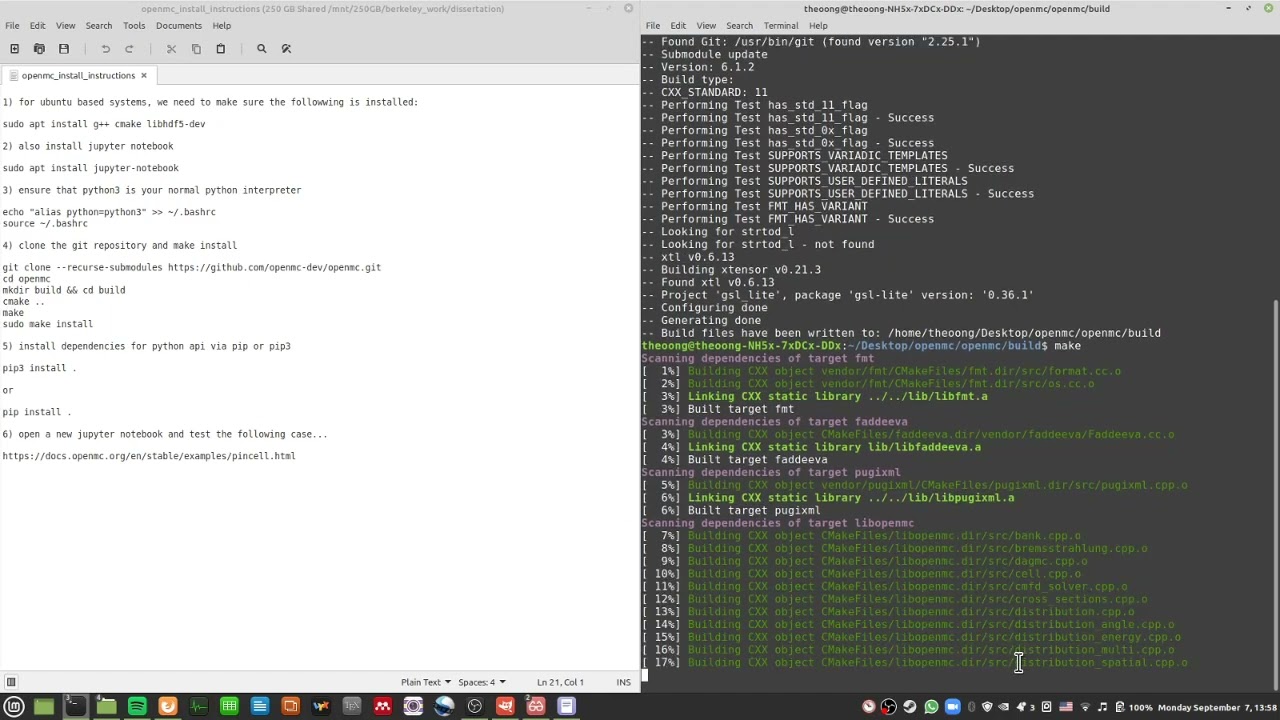Click the battery 100% indicator

[1136, 707]
